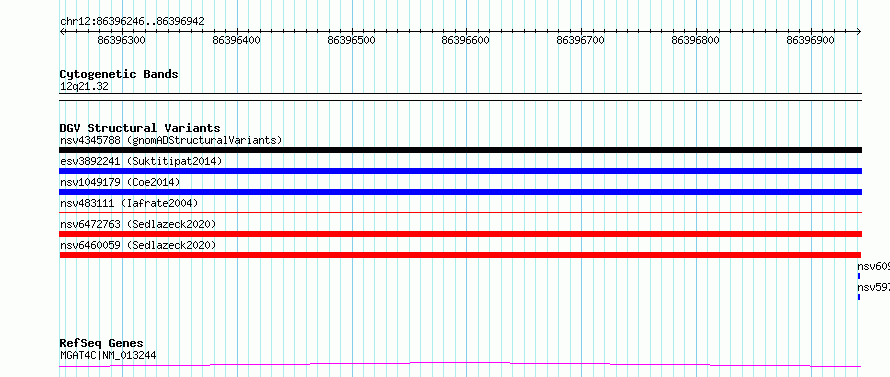Click the thin red nsv483111 line

tap(460, 212)
